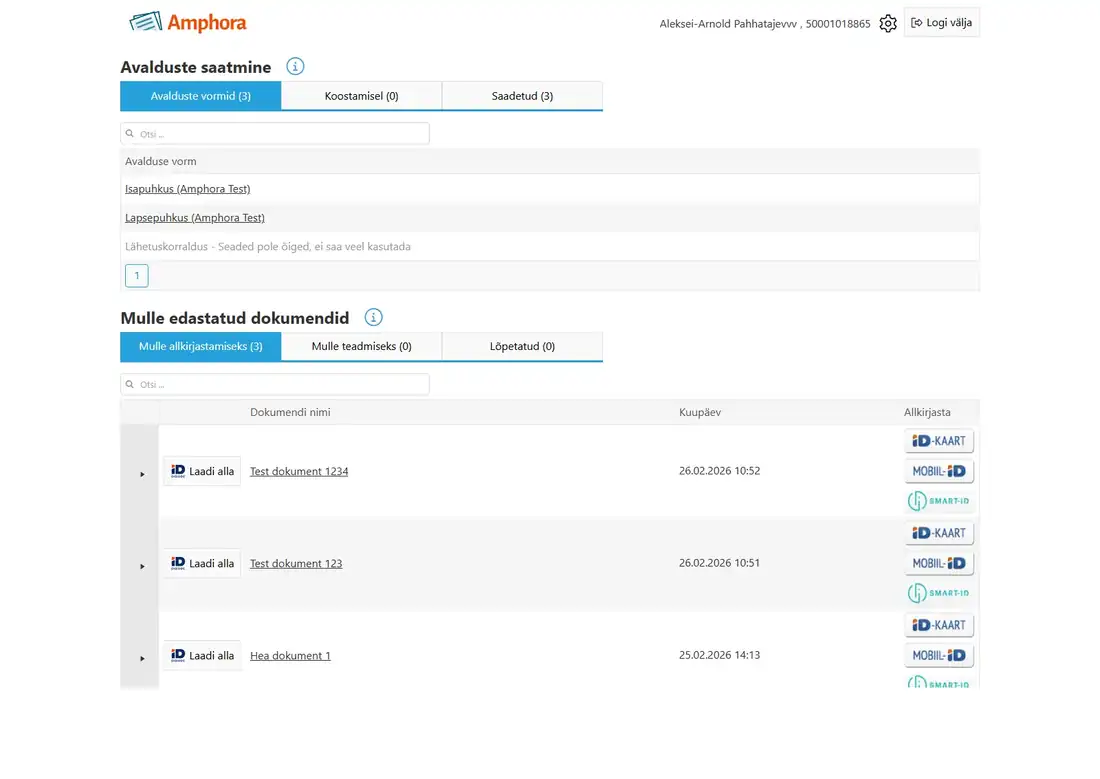Select Mulle allkirjastamiseks (3) tab
This screenshot has width=1100, height=779.
pyautogui.click(x=201, y=346)
